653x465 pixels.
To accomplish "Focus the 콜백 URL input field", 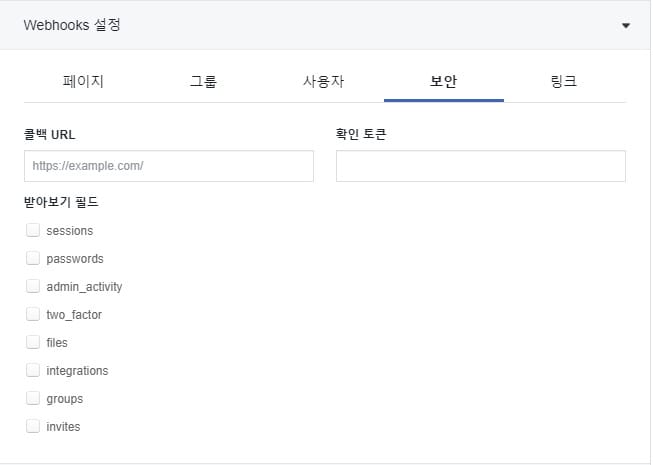I will 169,166.
